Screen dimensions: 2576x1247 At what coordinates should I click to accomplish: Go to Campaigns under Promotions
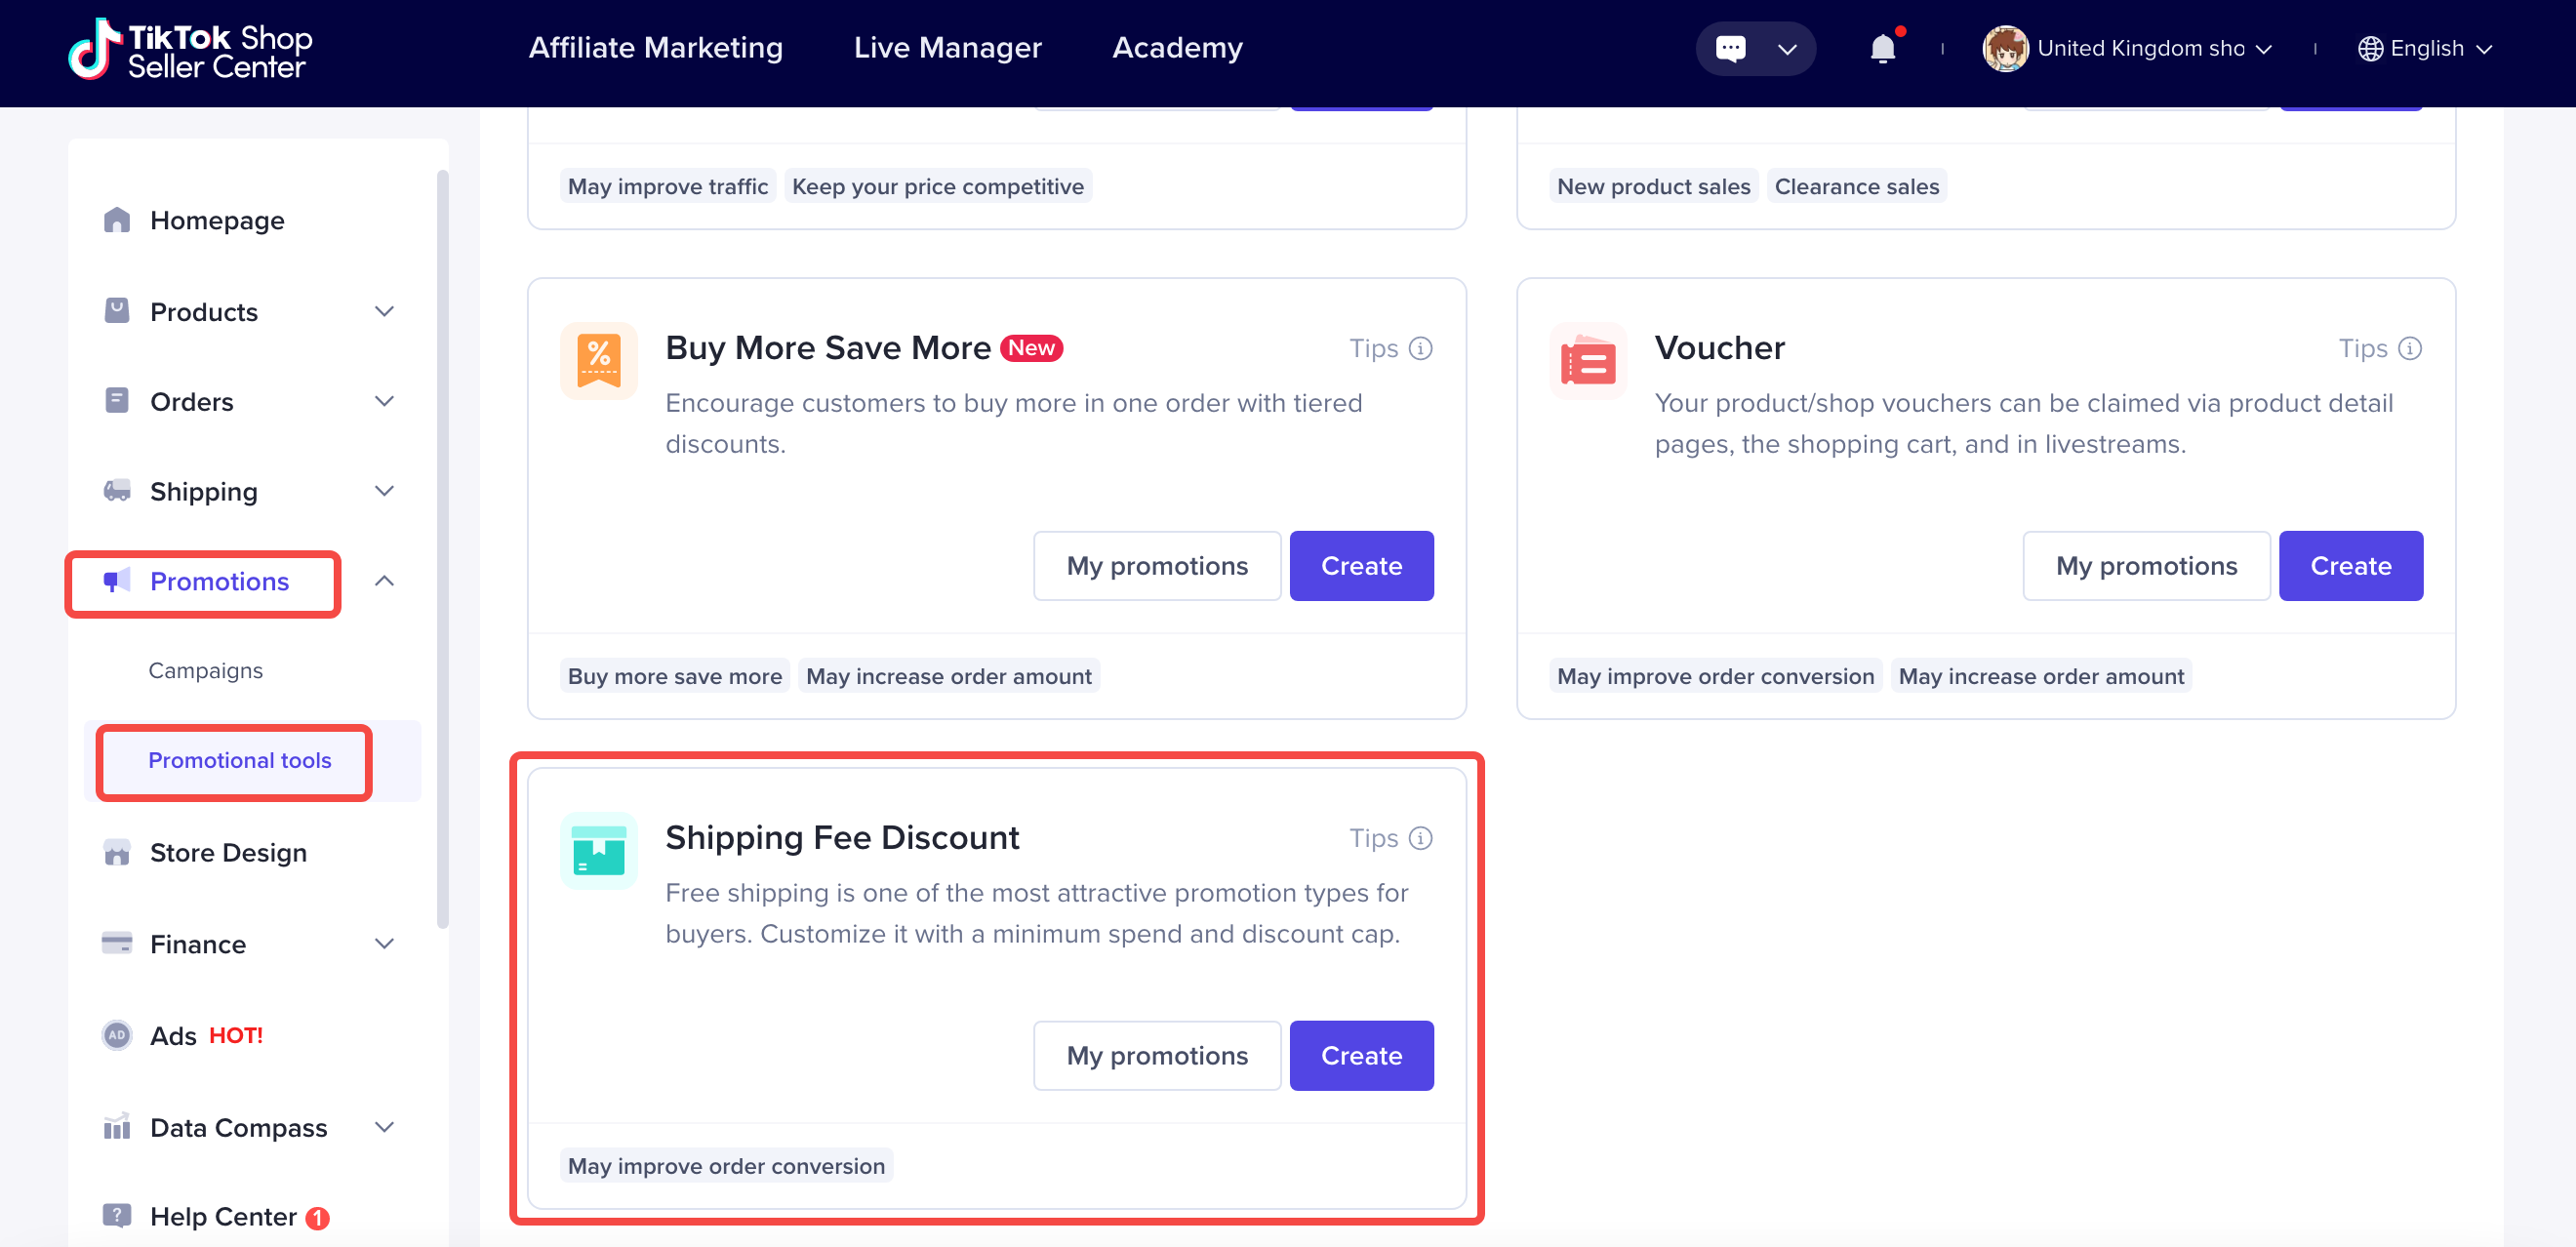pyautogui.click(x=205, y=670)
